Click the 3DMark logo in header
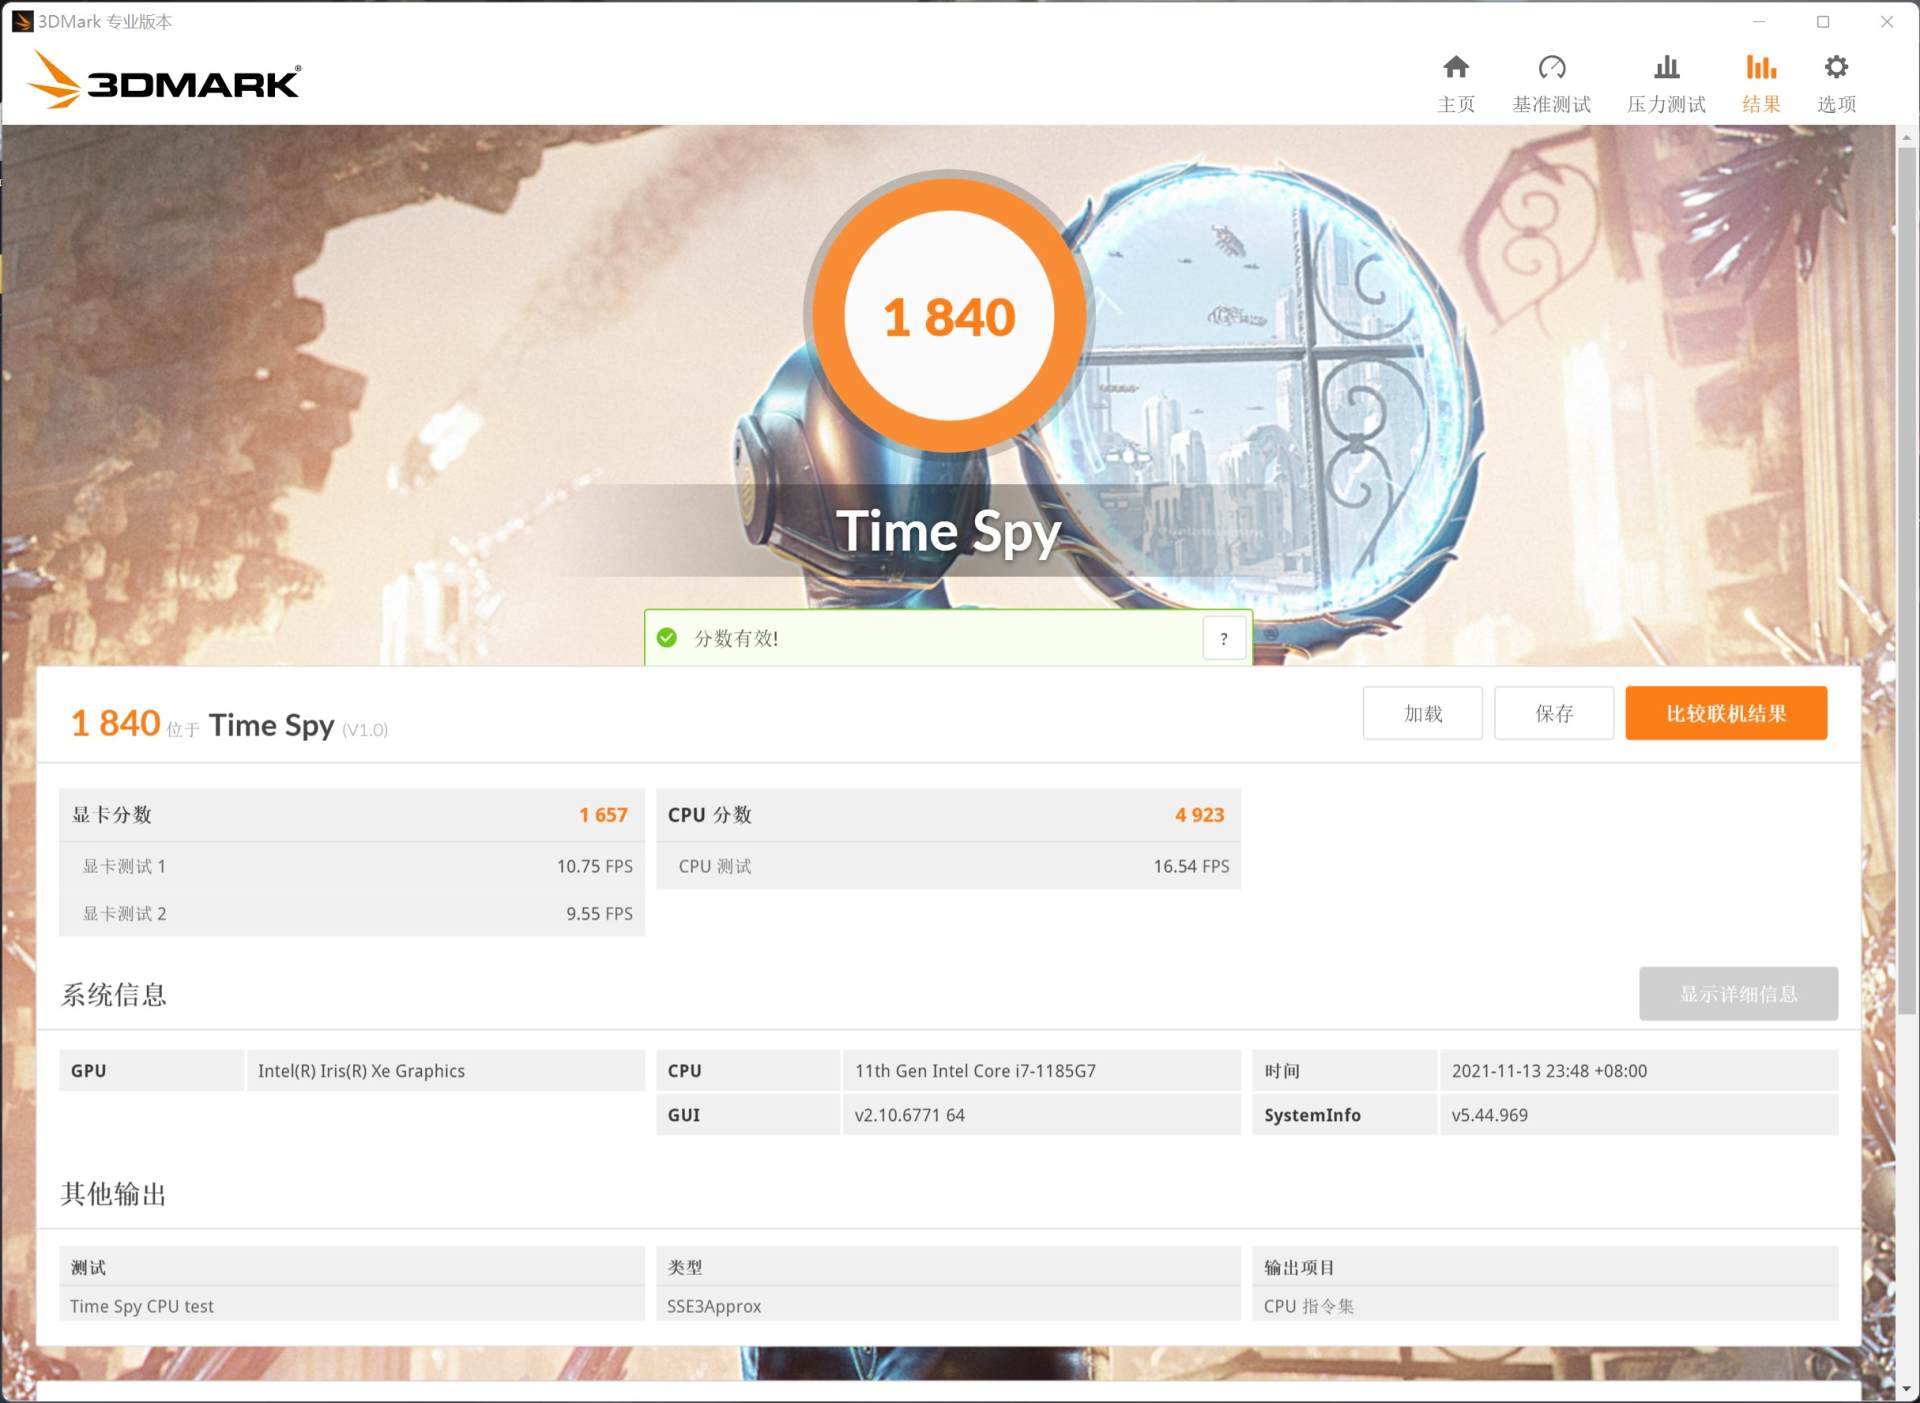Image resolution: width=1920 pixels, height=1403 pixels. (x=164, y=80)
